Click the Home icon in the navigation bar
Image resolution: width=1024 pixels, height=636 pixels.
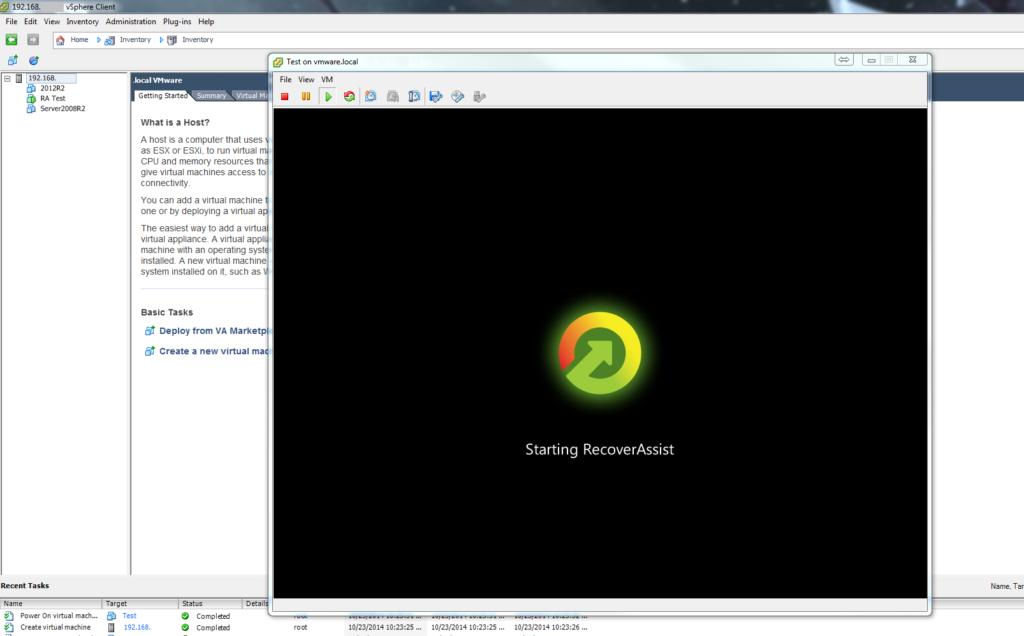click(x=61, y=40)
